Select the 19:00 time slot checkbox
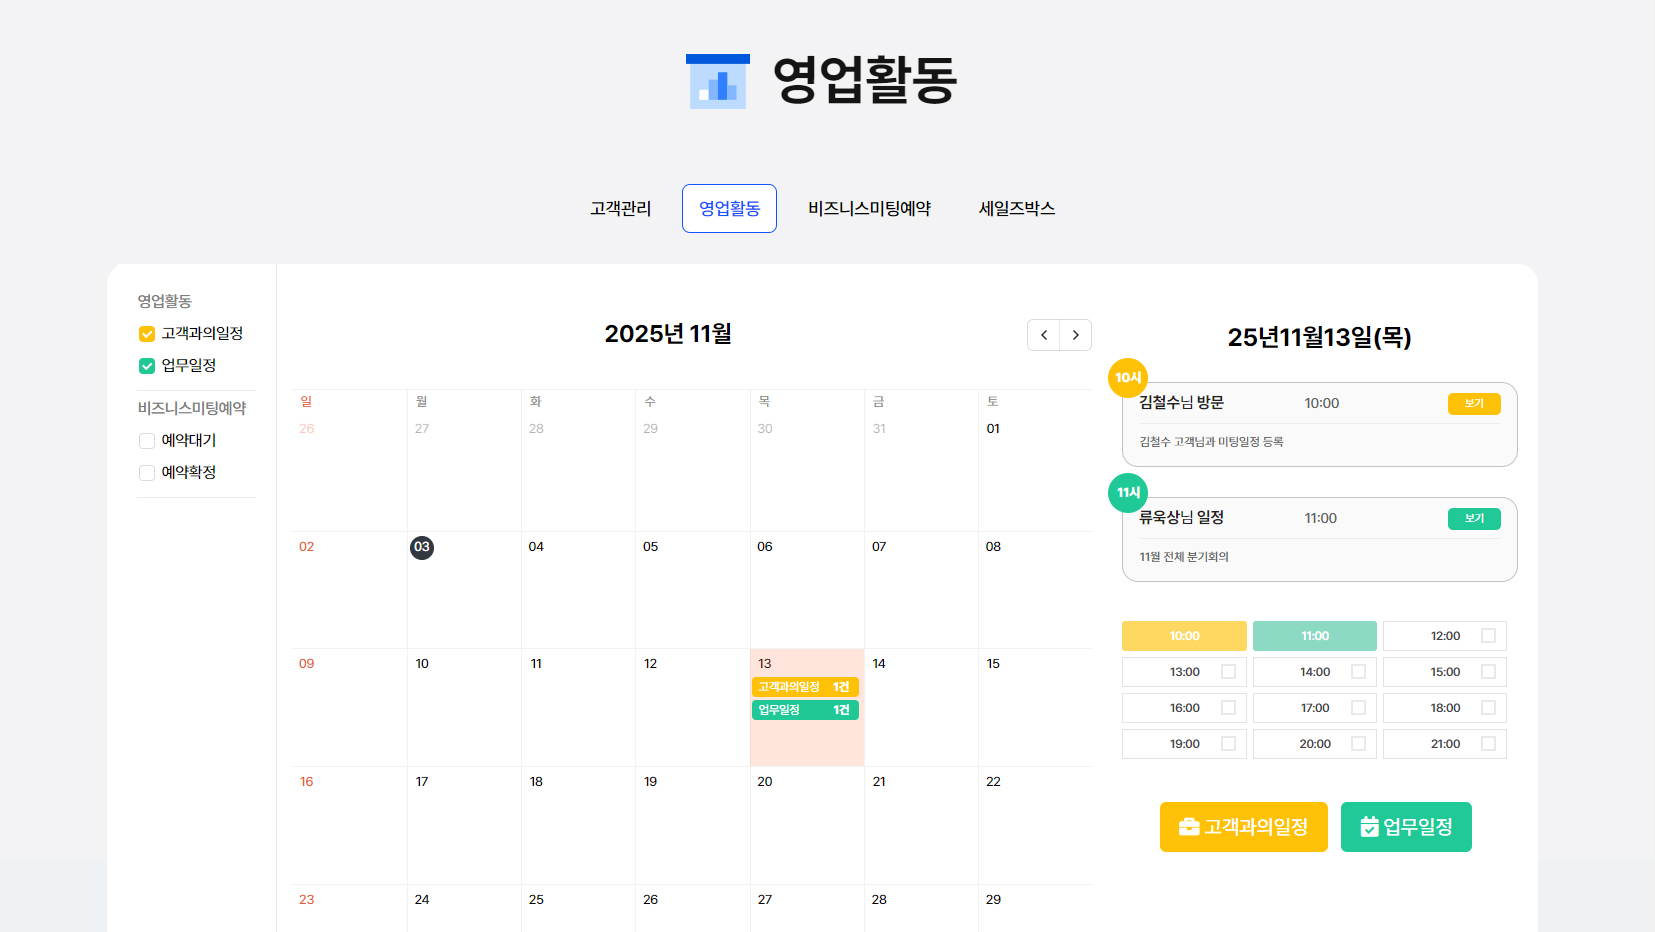Viewport: 1655px width, 932px height. coord(1228,744)
